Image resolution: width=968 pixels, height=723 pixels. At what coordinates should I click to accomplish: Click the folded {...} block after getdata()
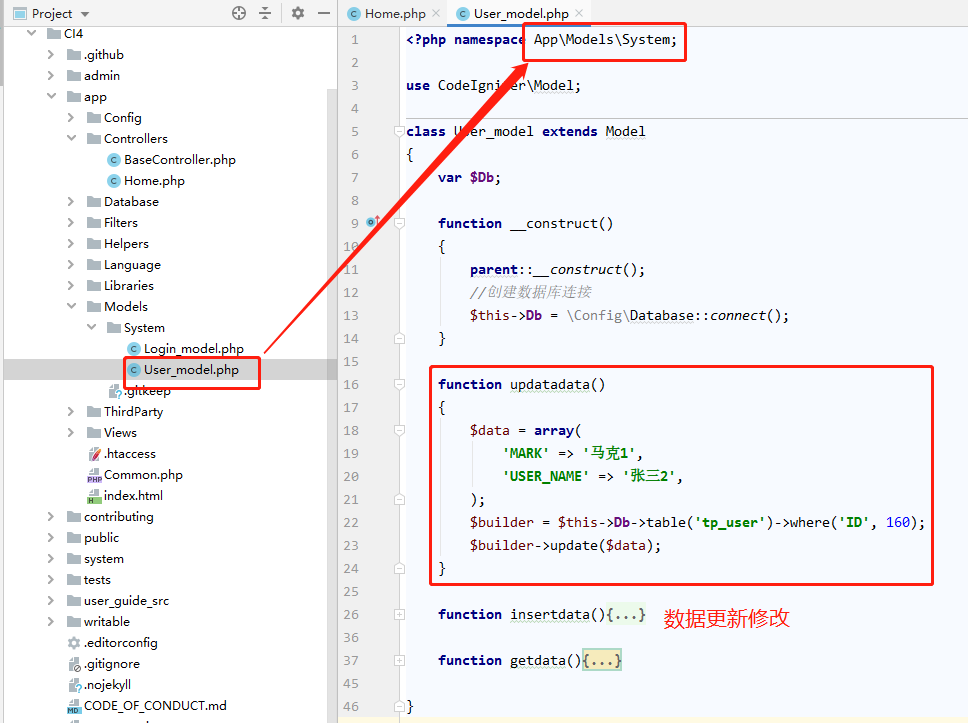click(602, 661)
